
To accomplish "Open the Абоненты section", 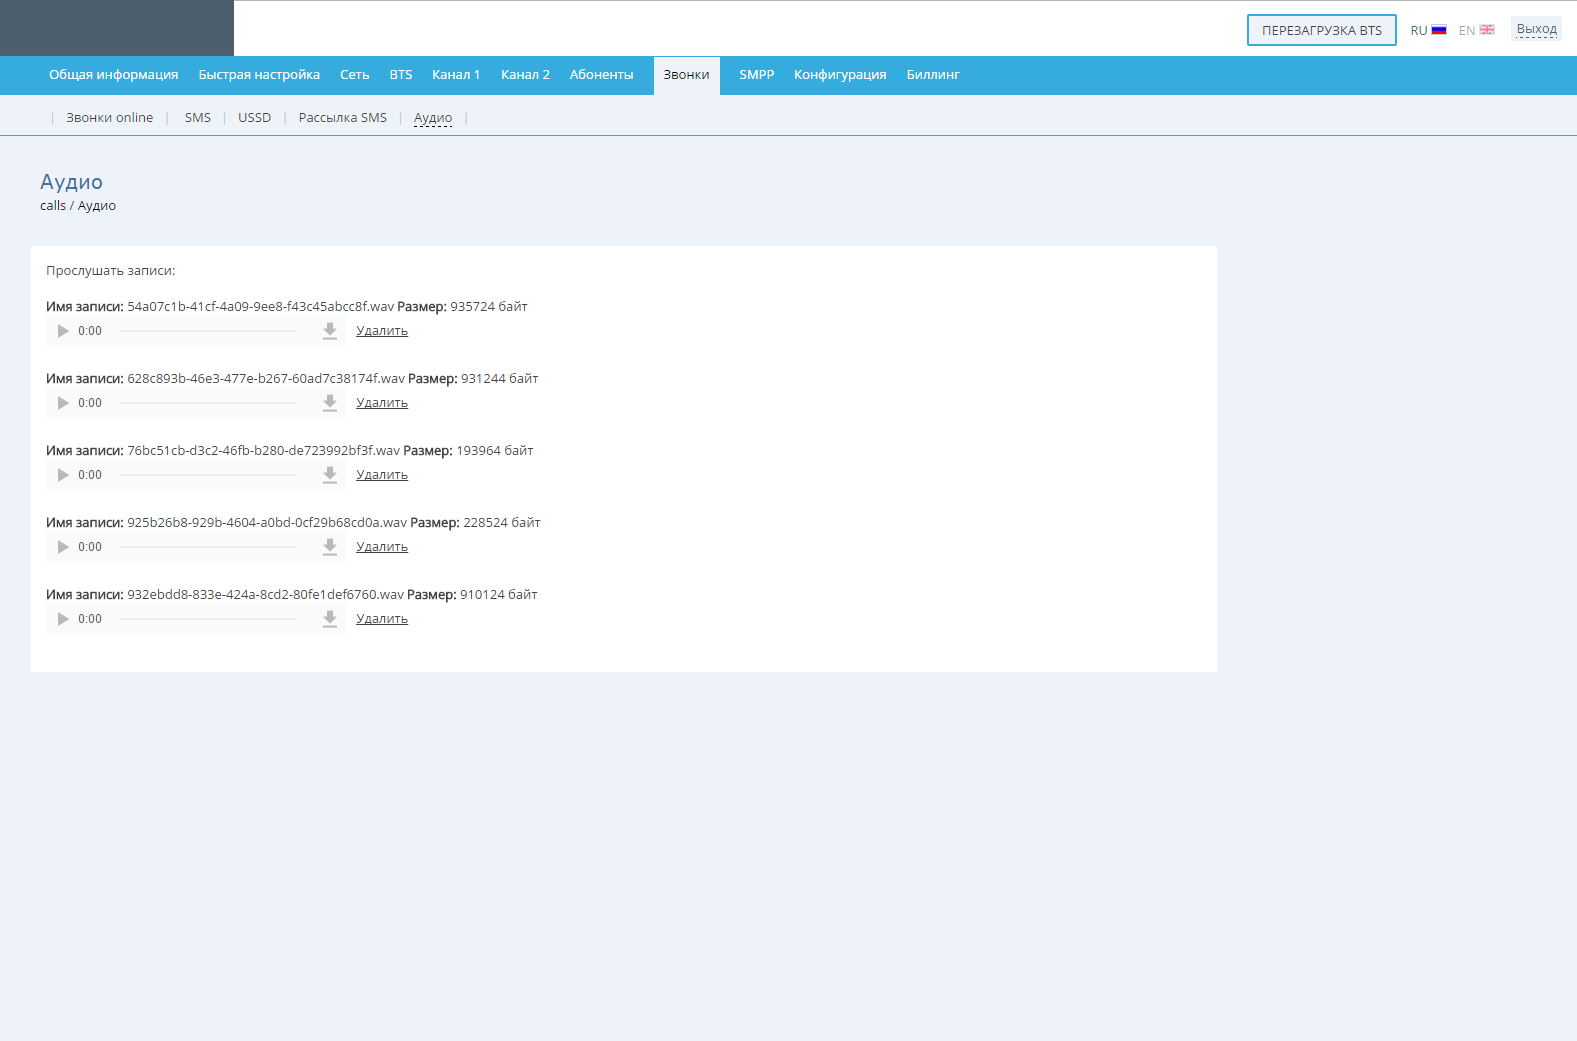I will click(x=601, y=75).
